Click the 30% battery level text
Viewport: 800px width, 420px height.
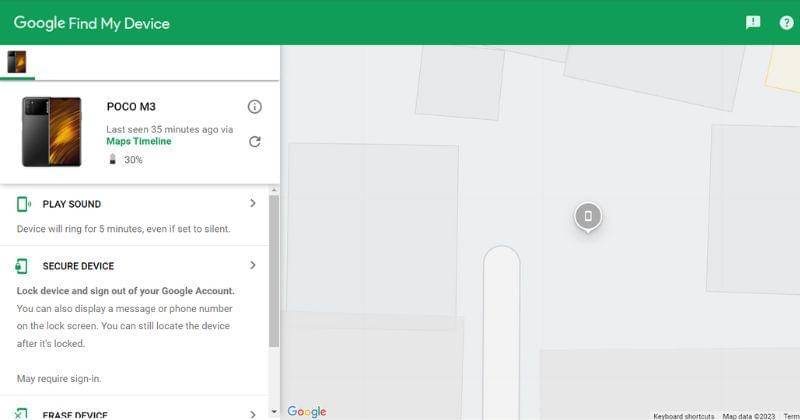pos(133,160)
